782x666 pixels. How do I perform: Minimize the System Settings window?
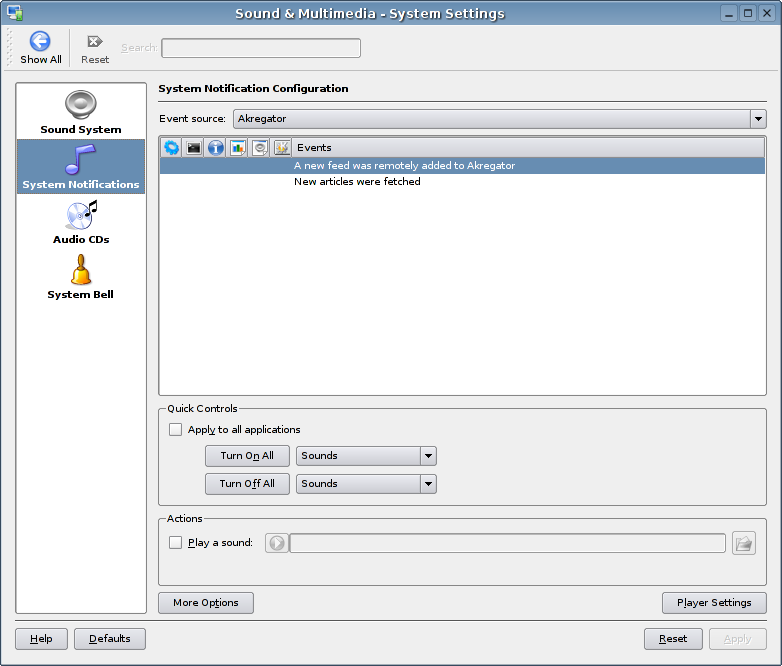729,13
